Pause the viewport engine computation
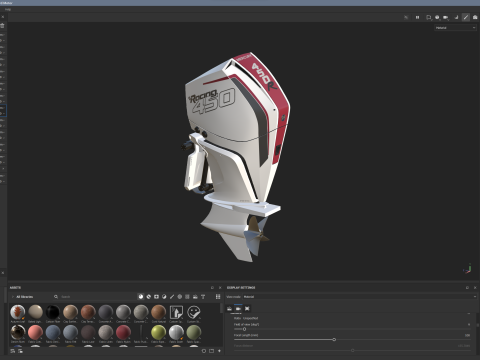 [x=417, y=17]
